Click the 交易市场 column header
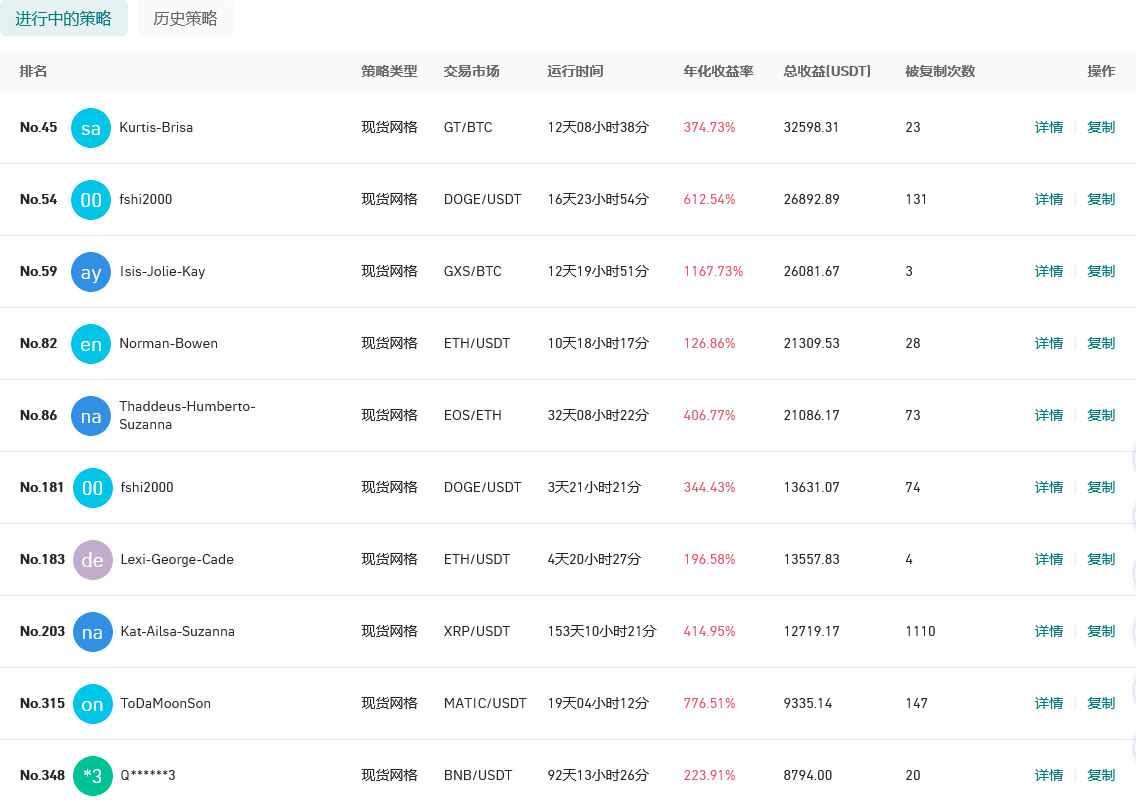This screenshot has height=805, width=1136. tap(472, 71)
